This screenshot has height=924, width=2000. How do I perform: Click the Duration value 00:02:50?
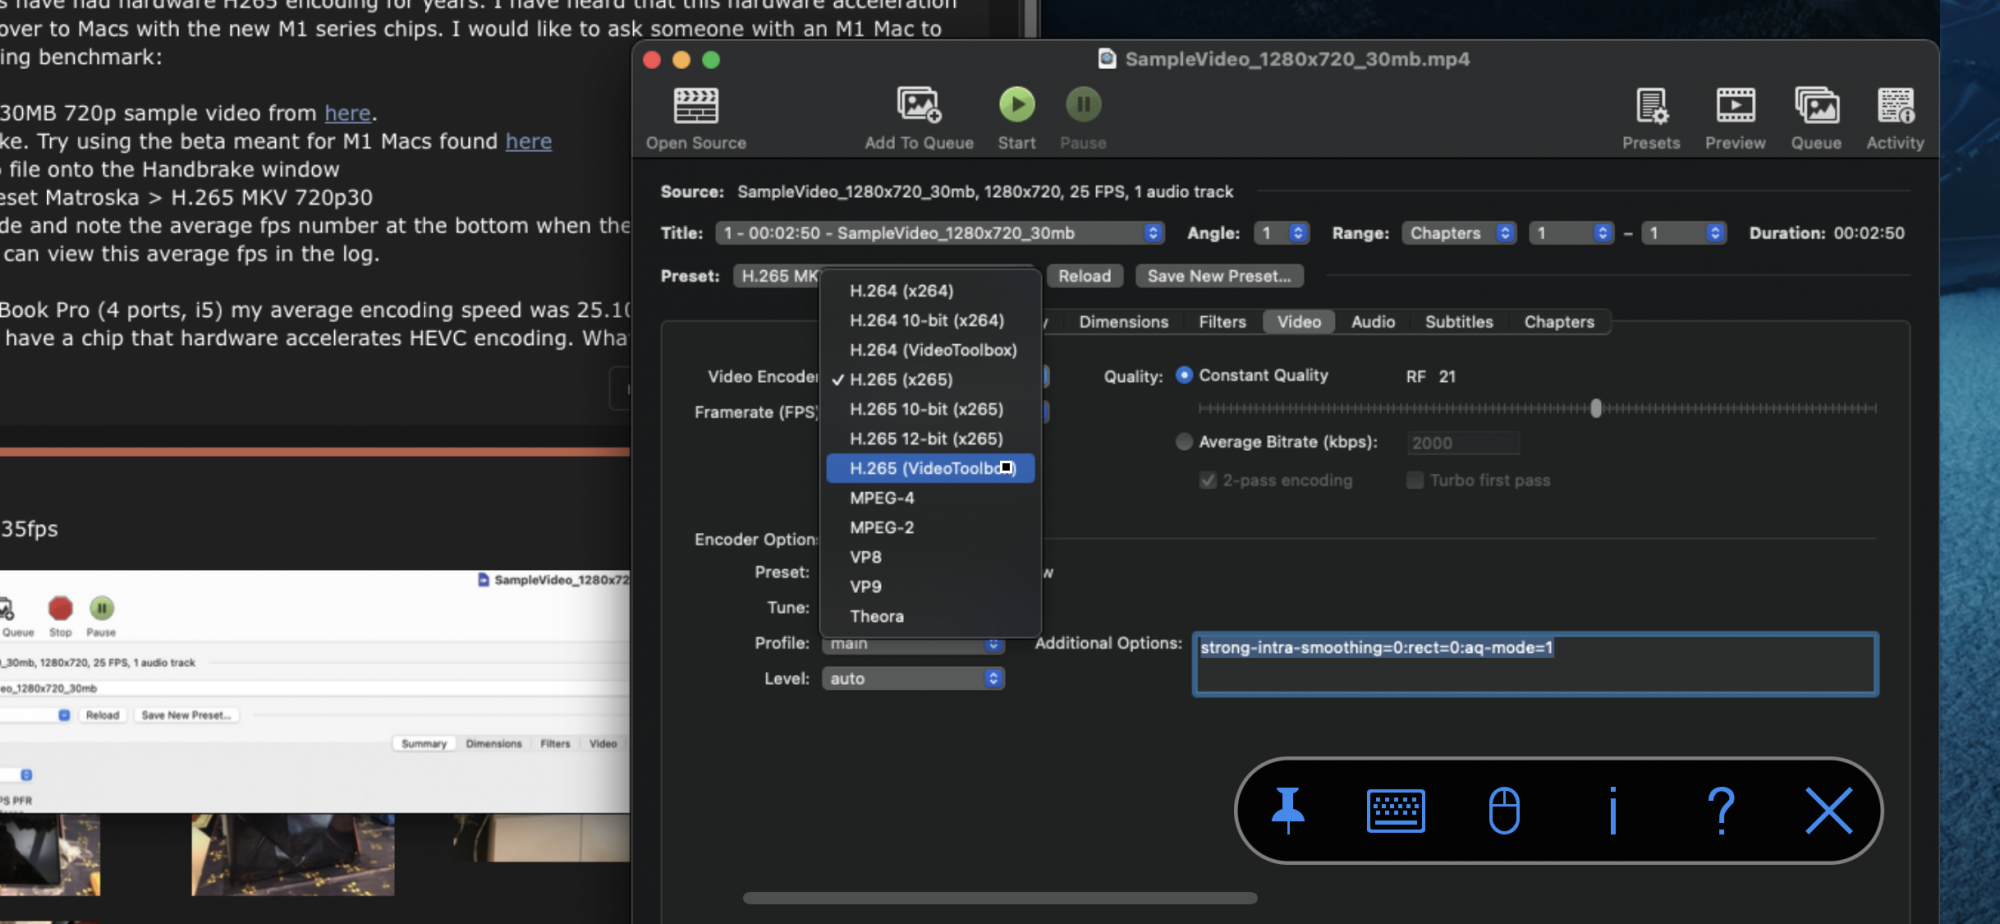tap(1869, 233)
